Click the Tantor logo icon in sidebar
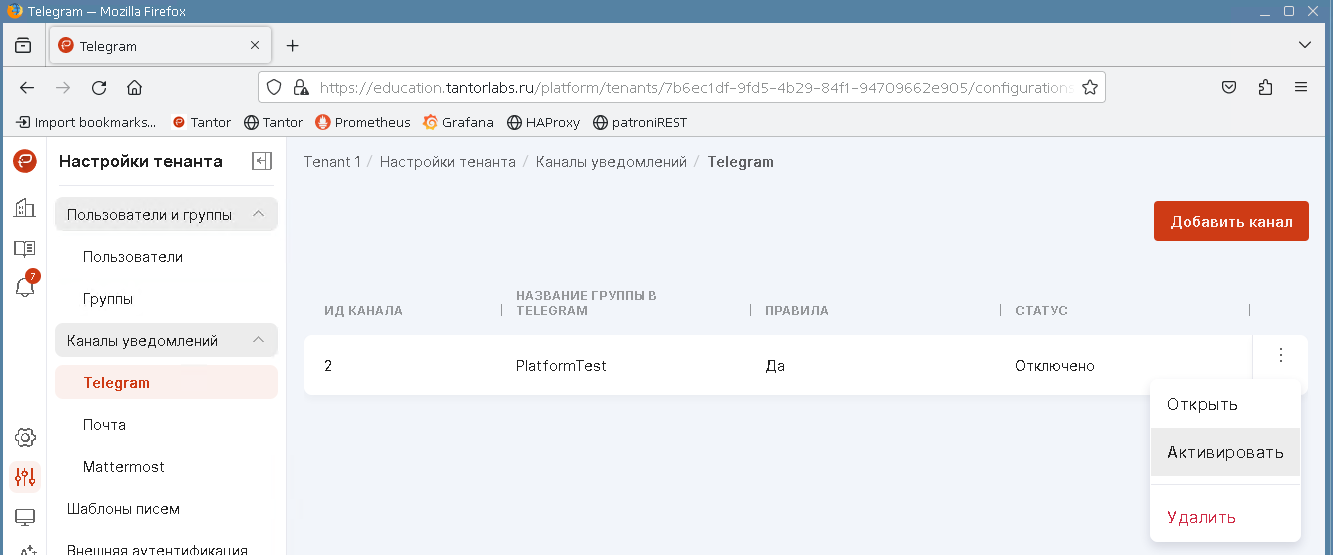The width and height of the screenshot is (1333, 555). pyautogui.click(x=25, y=162)
